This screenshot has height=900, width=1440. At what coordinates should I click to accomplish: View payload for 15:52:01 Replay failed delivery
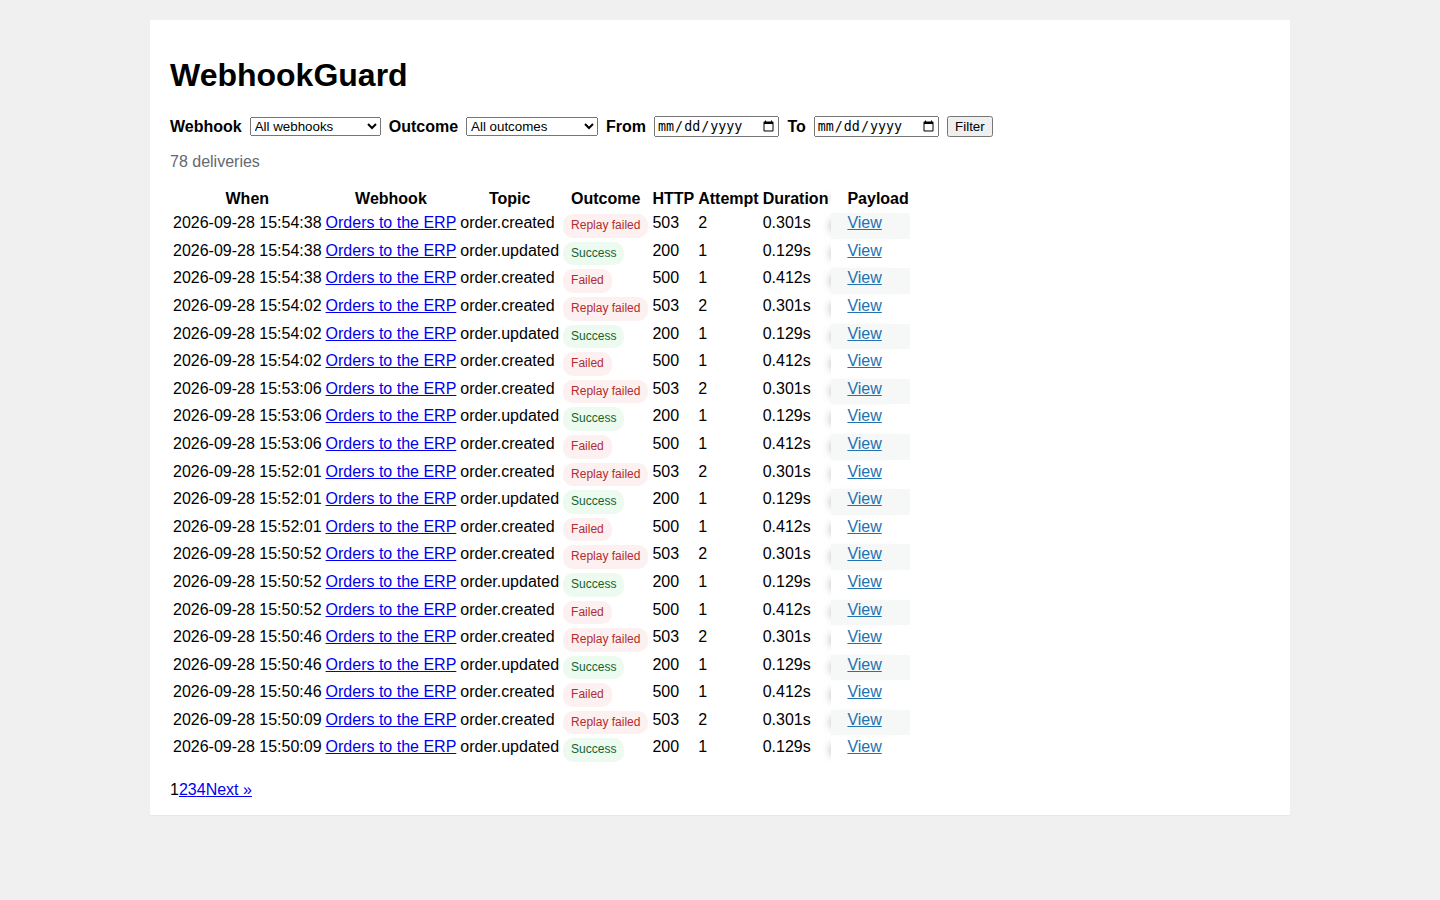[864, 471]
